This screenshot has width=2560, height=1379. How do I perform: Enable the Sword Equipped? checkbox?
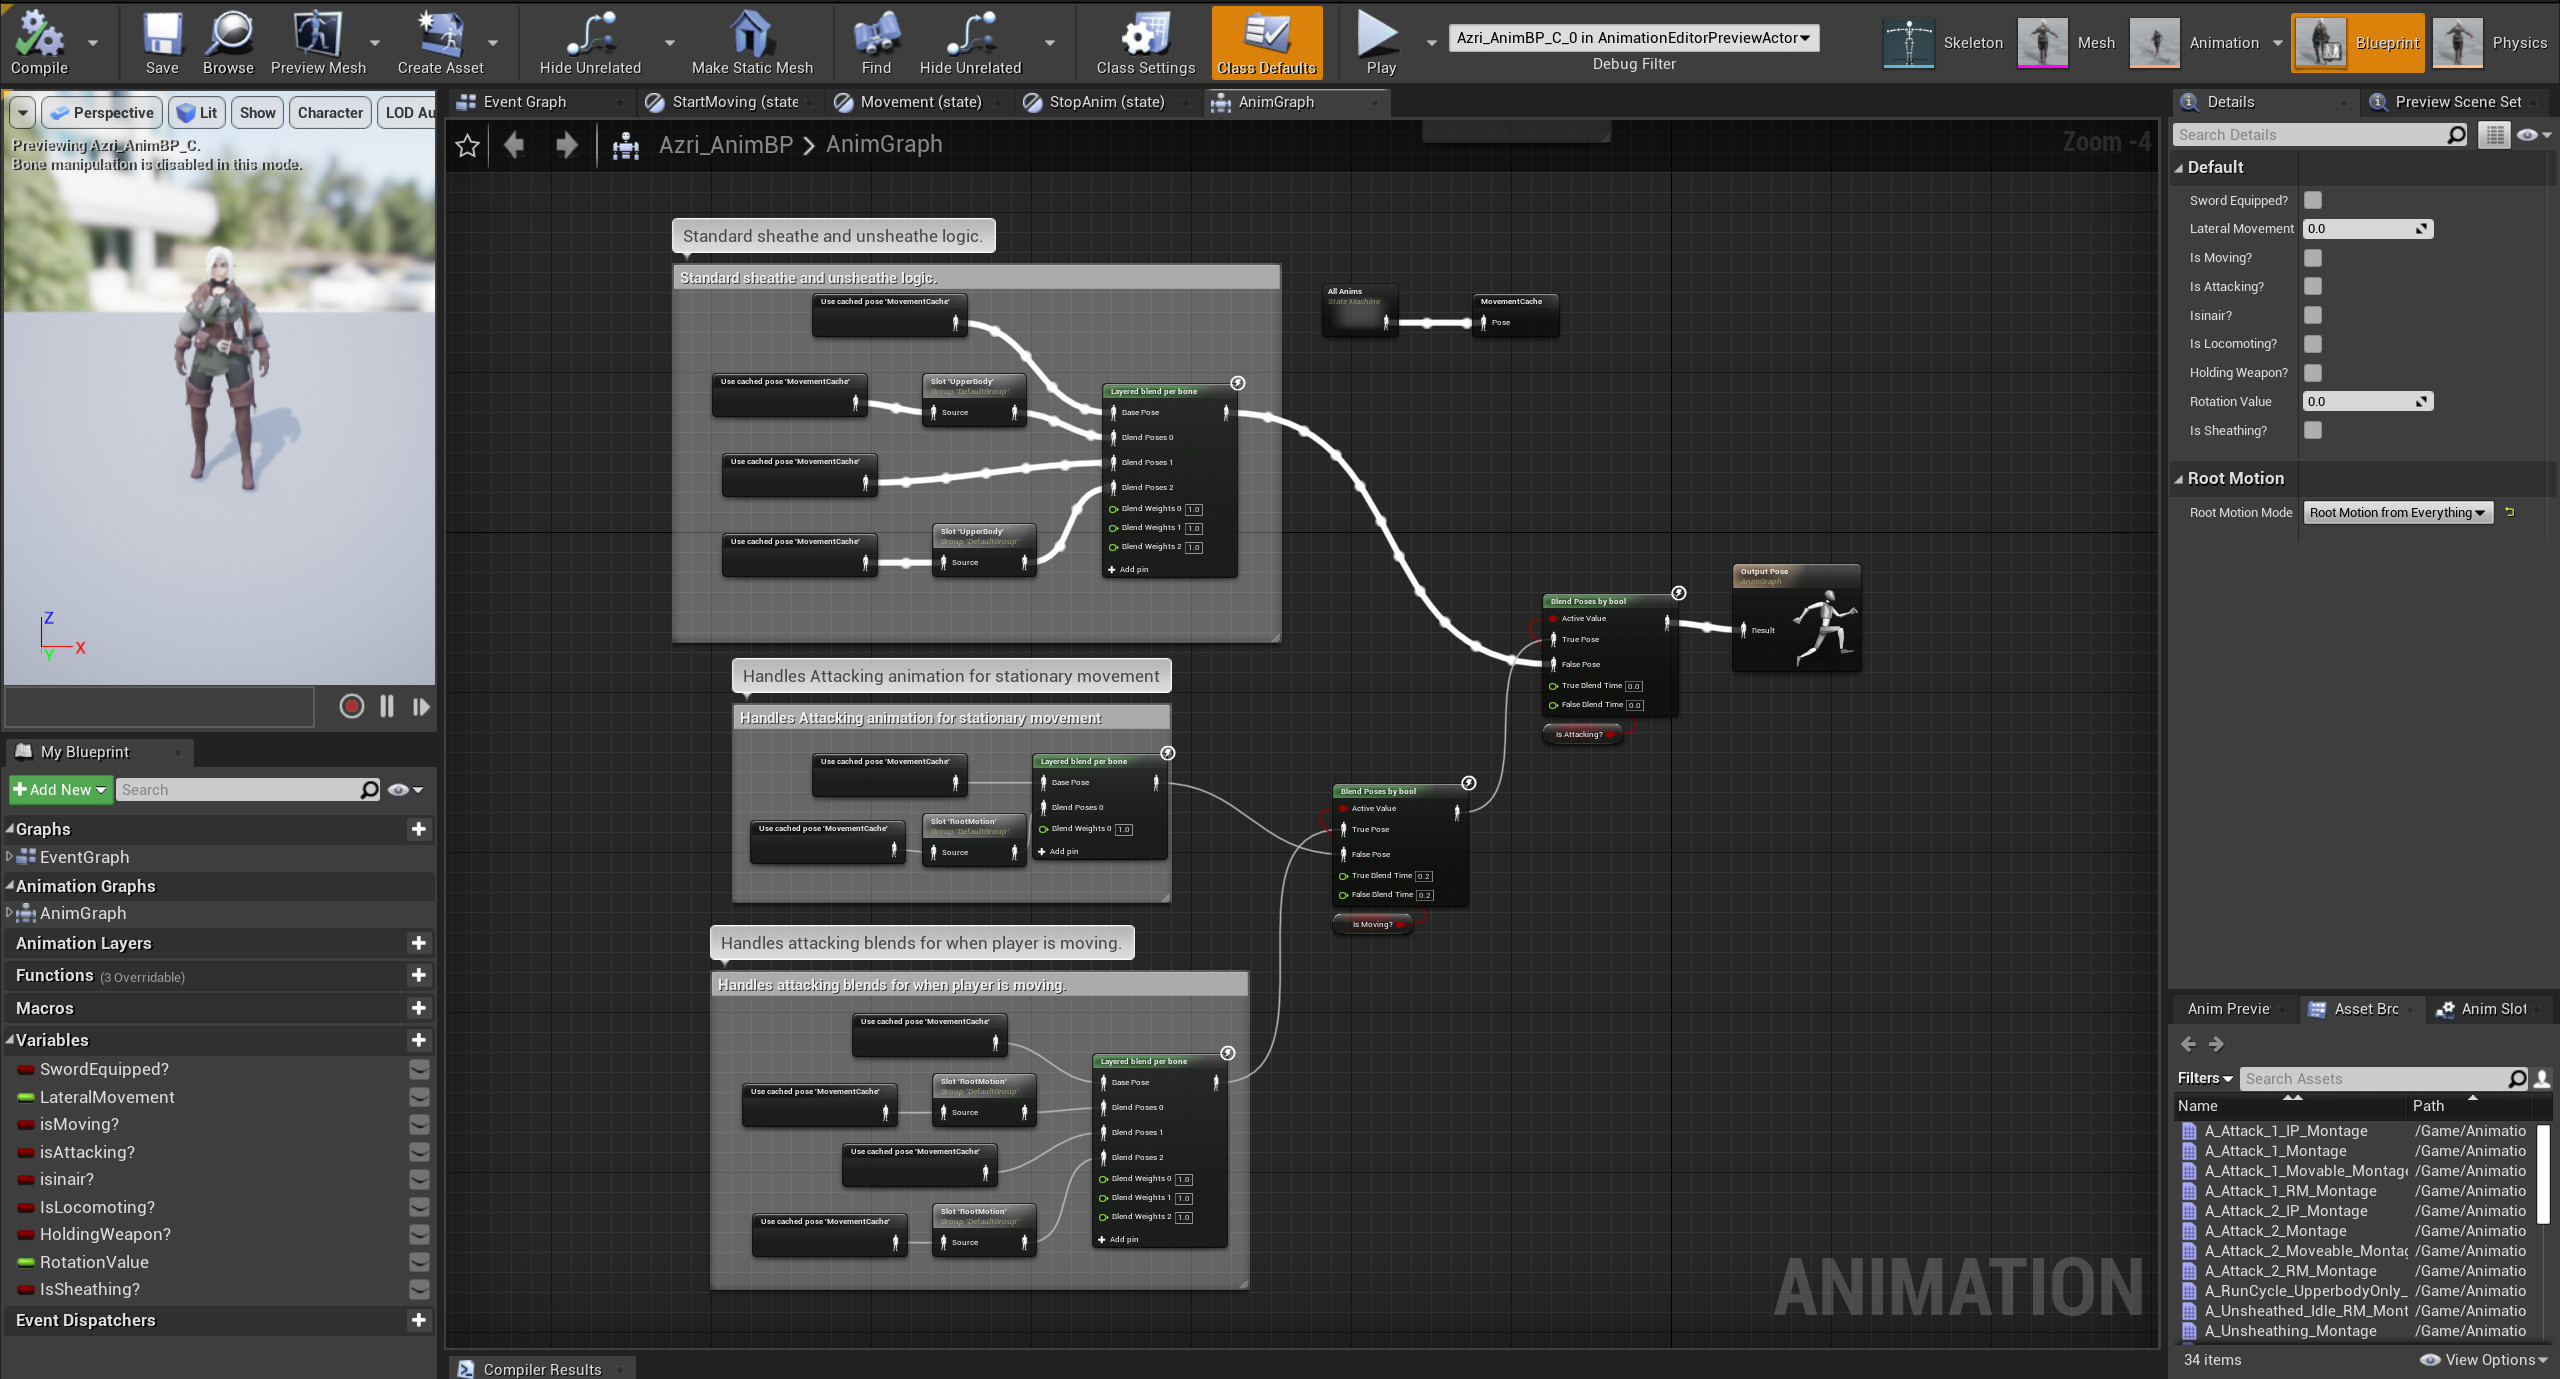2312,200
